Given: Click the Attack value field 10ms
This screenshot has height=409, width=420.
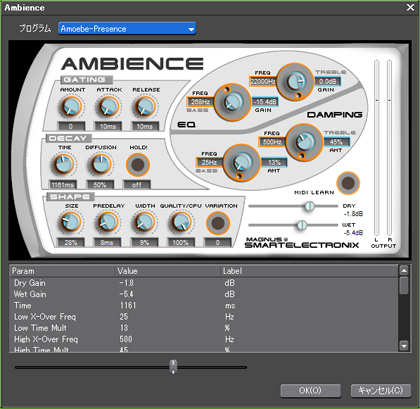Looking at the screenshot, I should 108,126.
